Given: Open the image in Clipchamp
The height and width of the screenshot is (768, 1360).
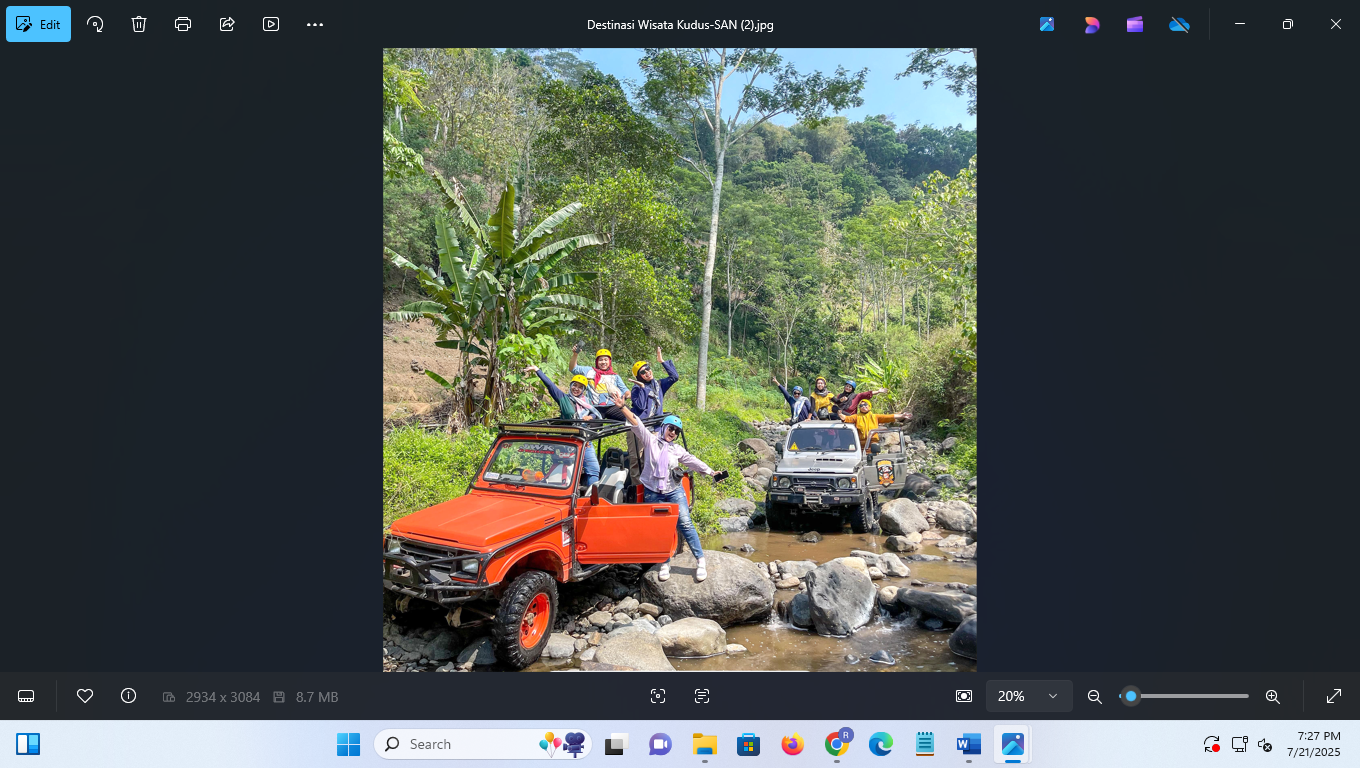Looking at the screenshot, I should pos(1135,23).
